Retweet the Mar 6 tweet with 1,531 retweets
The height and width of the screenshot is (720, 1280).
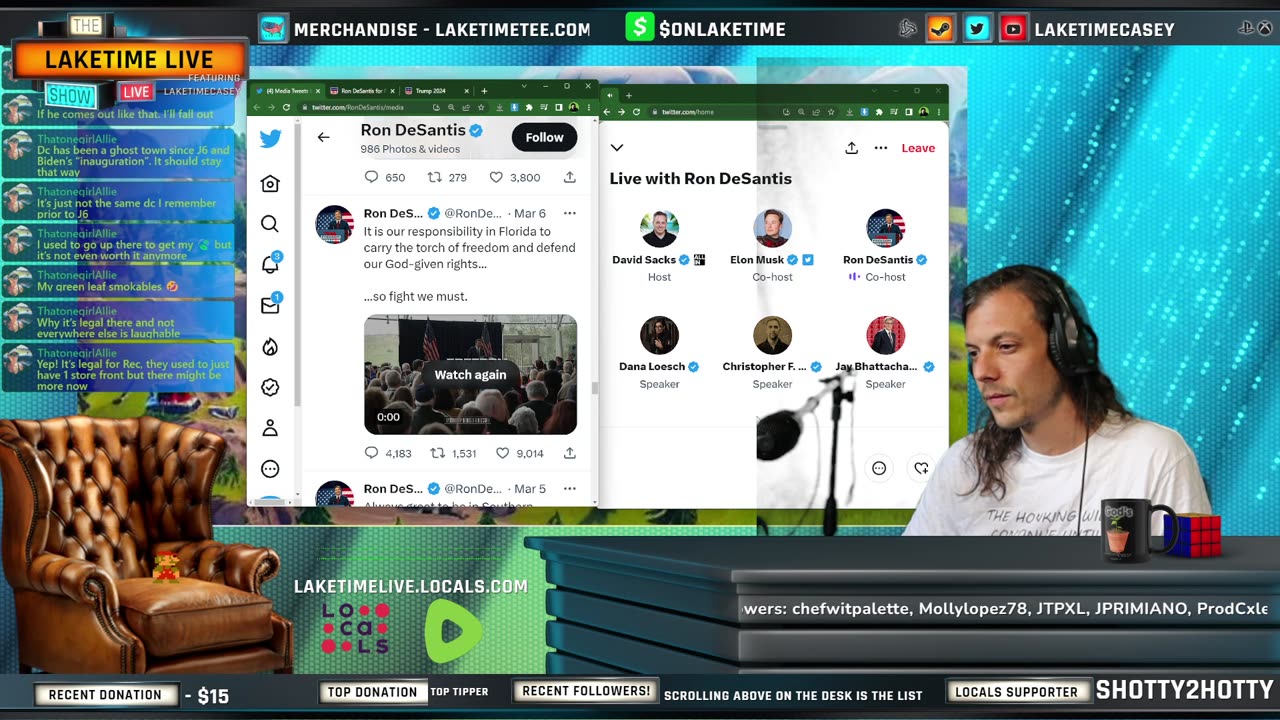[437, 453]
